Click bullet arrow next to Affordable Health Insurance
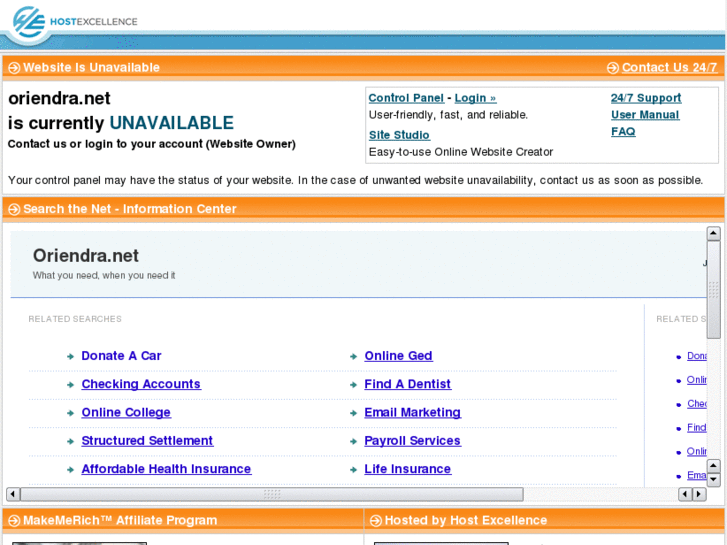 click(70, 469)
